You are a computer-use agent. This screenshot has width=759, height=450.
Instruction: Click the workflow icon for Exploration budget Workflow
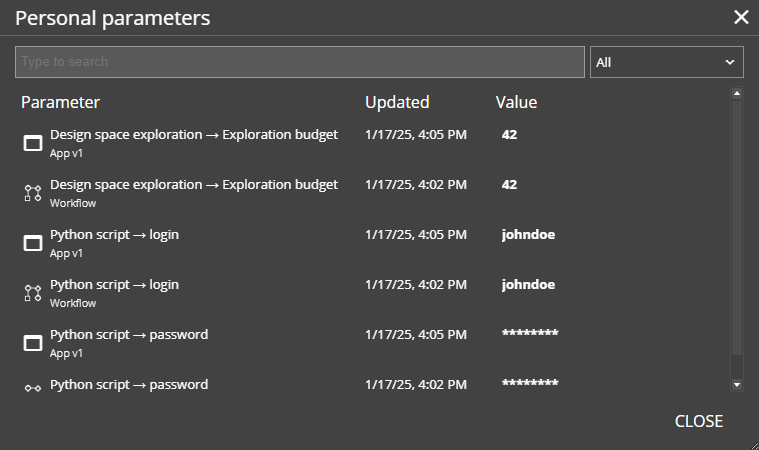[33, 193]
